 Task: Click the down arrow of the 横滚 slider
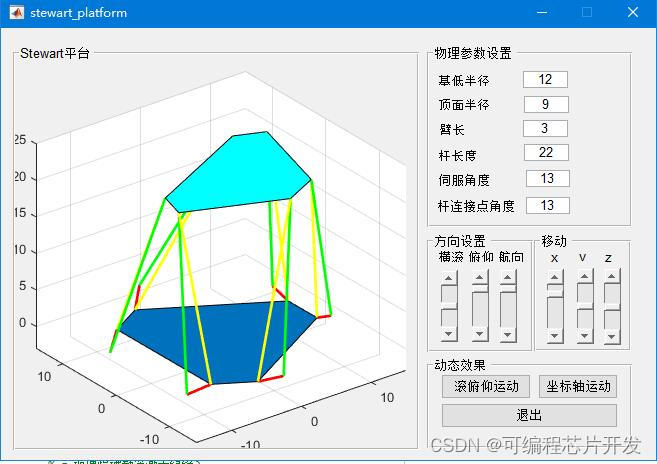449,334
